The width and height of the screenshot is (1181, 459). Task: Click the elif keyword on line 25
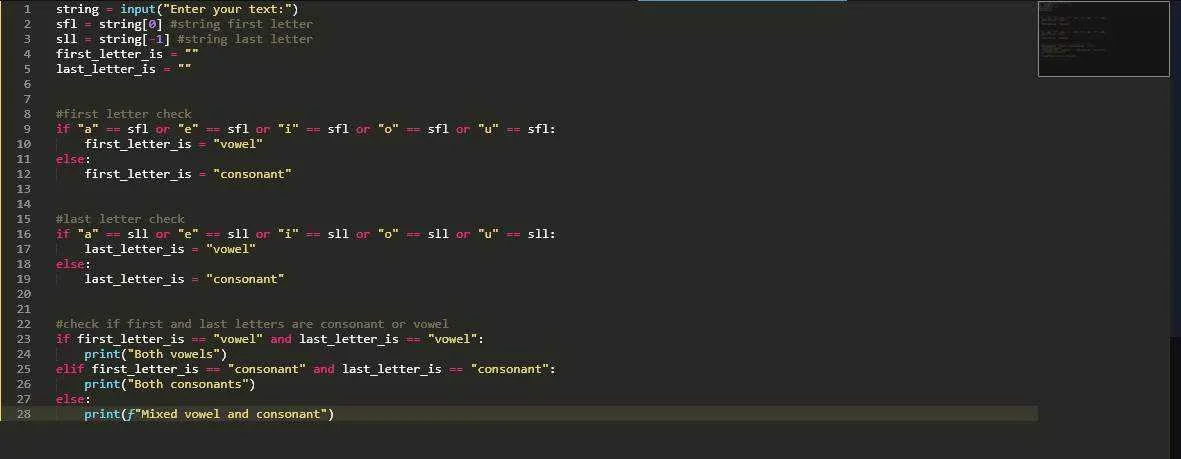coord(70,369)
